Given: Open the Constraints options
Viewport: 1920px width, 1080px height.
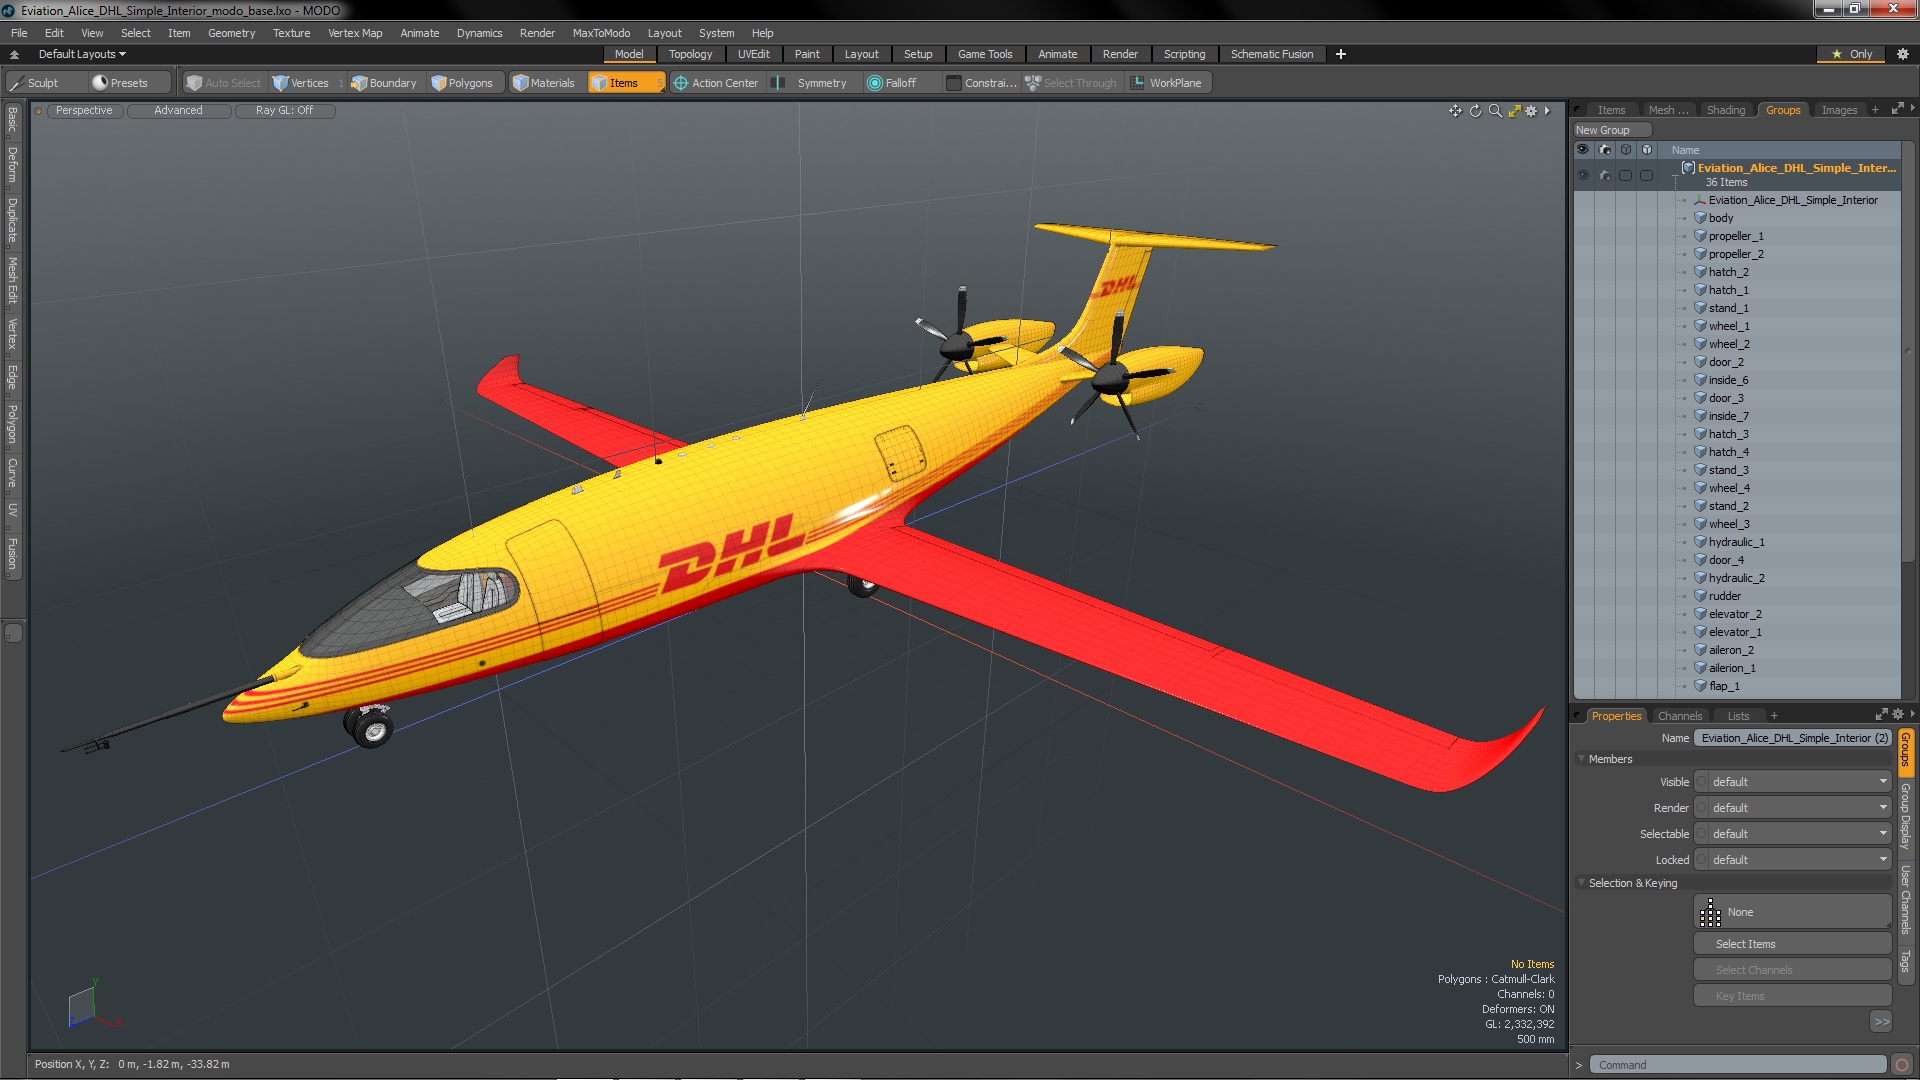Looking at the screenshot, I should tap(981, 83).
